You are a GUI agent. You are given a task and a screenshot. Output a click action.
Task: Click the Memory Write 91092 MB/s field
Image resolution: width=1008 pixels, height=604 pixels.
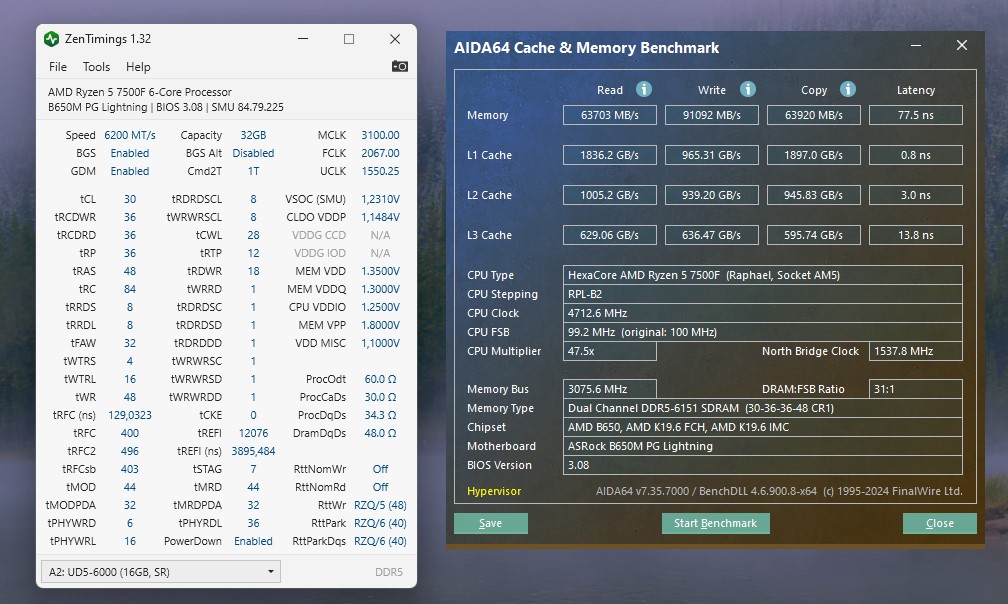(712, 115)
